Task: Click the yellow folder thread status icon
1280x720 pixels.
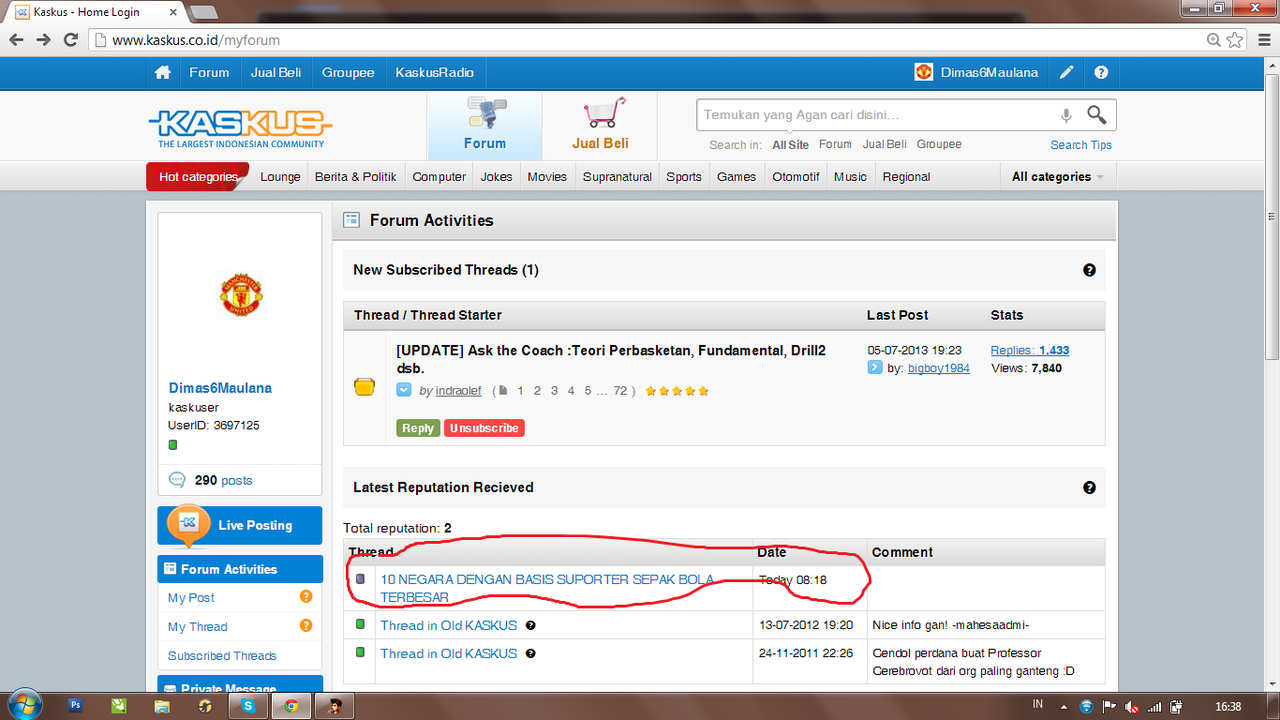Action: pos(365,387)
